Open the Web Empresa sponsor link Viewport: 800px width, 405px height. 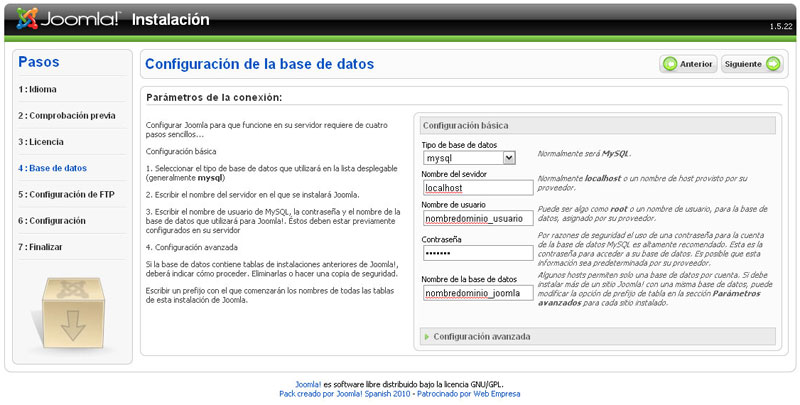[x=497, y=394]
